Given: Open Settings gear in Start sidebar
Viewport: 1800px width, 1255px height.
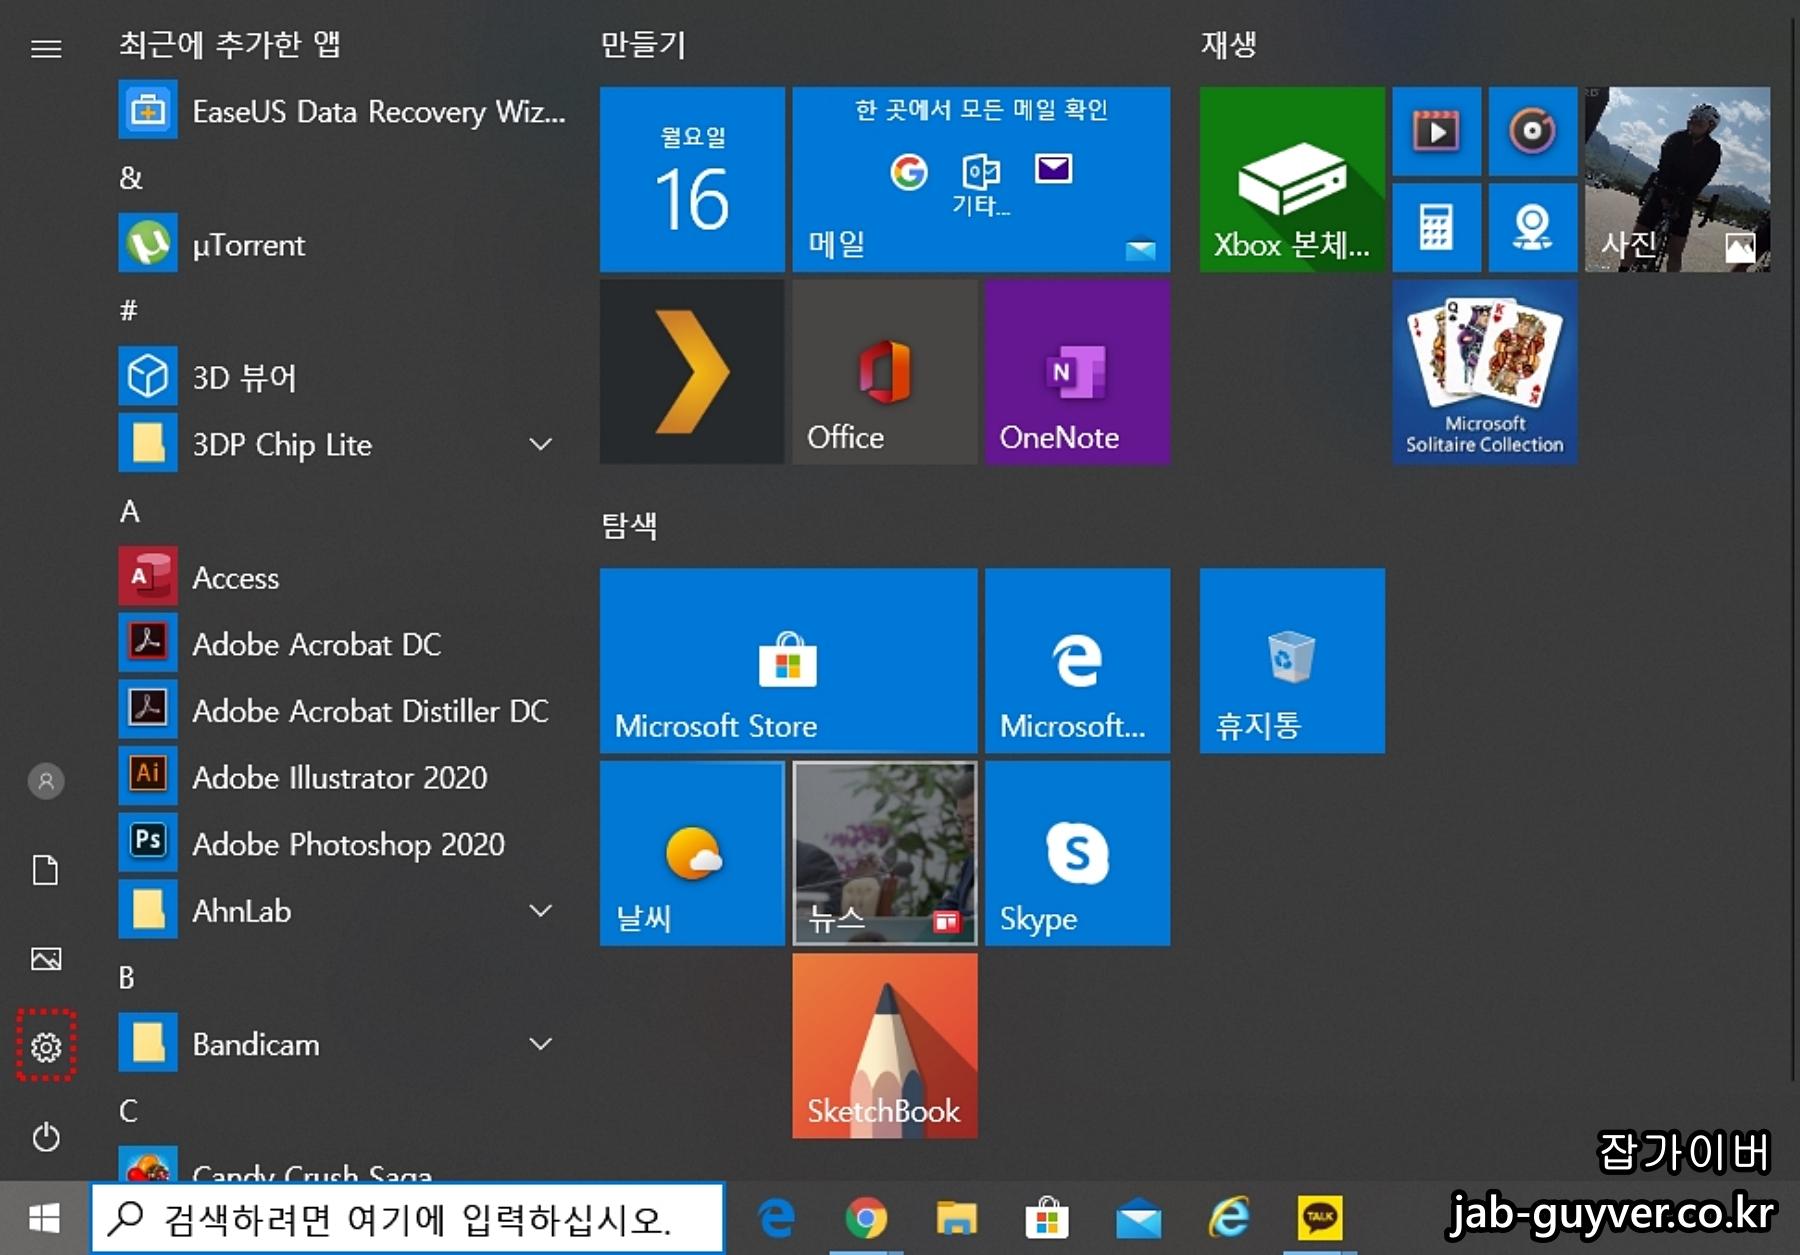Looking at the screenshot, I should [x=46, y=1047].
